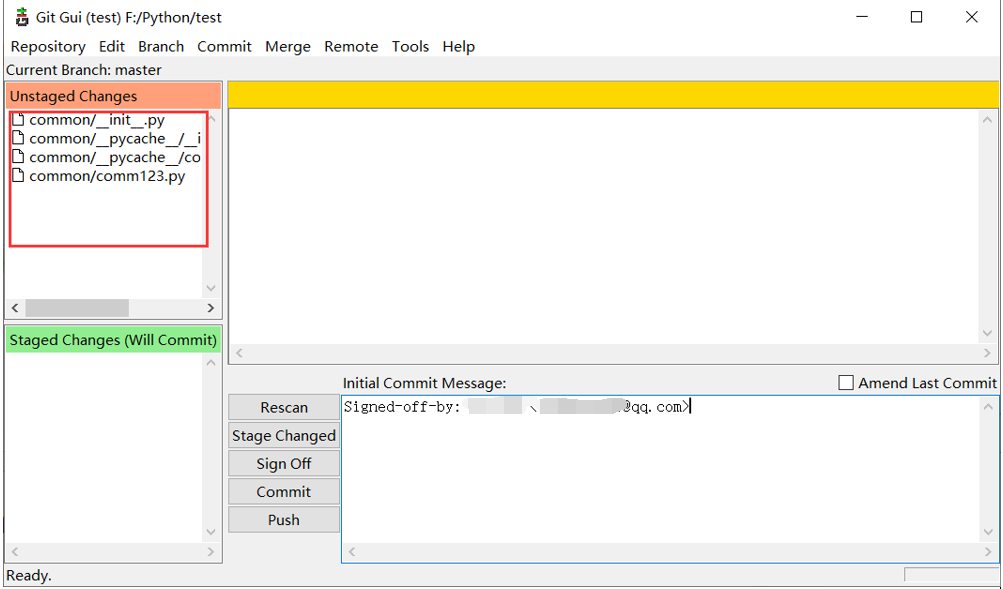The image size is (1003, 589).
Task: Click file icon beside common/__pycache__/__i
Action: point(19,138)
